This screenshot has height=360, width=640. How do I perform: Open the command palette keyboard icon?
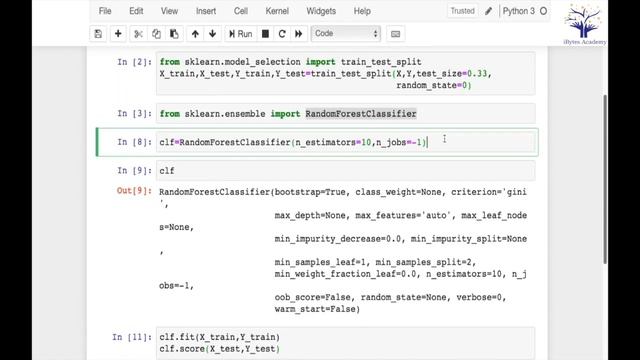click(396, 34)
